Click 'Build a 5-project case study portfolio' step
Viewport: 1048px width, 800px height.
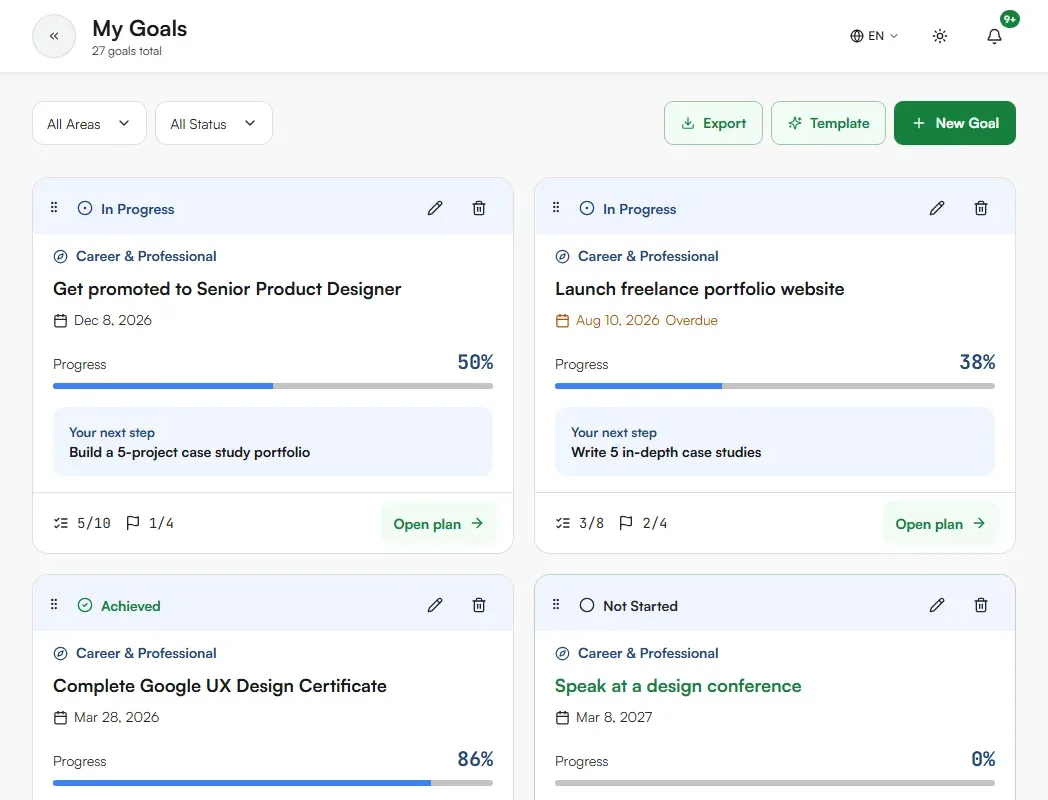click(x=190, y=452)
